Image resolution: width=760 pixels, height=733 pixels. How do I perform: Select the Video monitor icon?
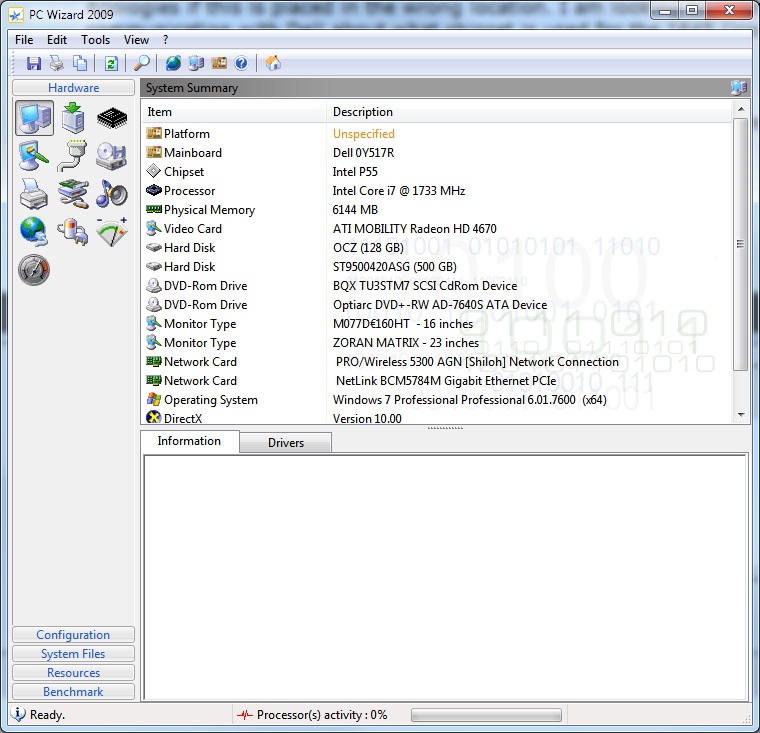33,156
